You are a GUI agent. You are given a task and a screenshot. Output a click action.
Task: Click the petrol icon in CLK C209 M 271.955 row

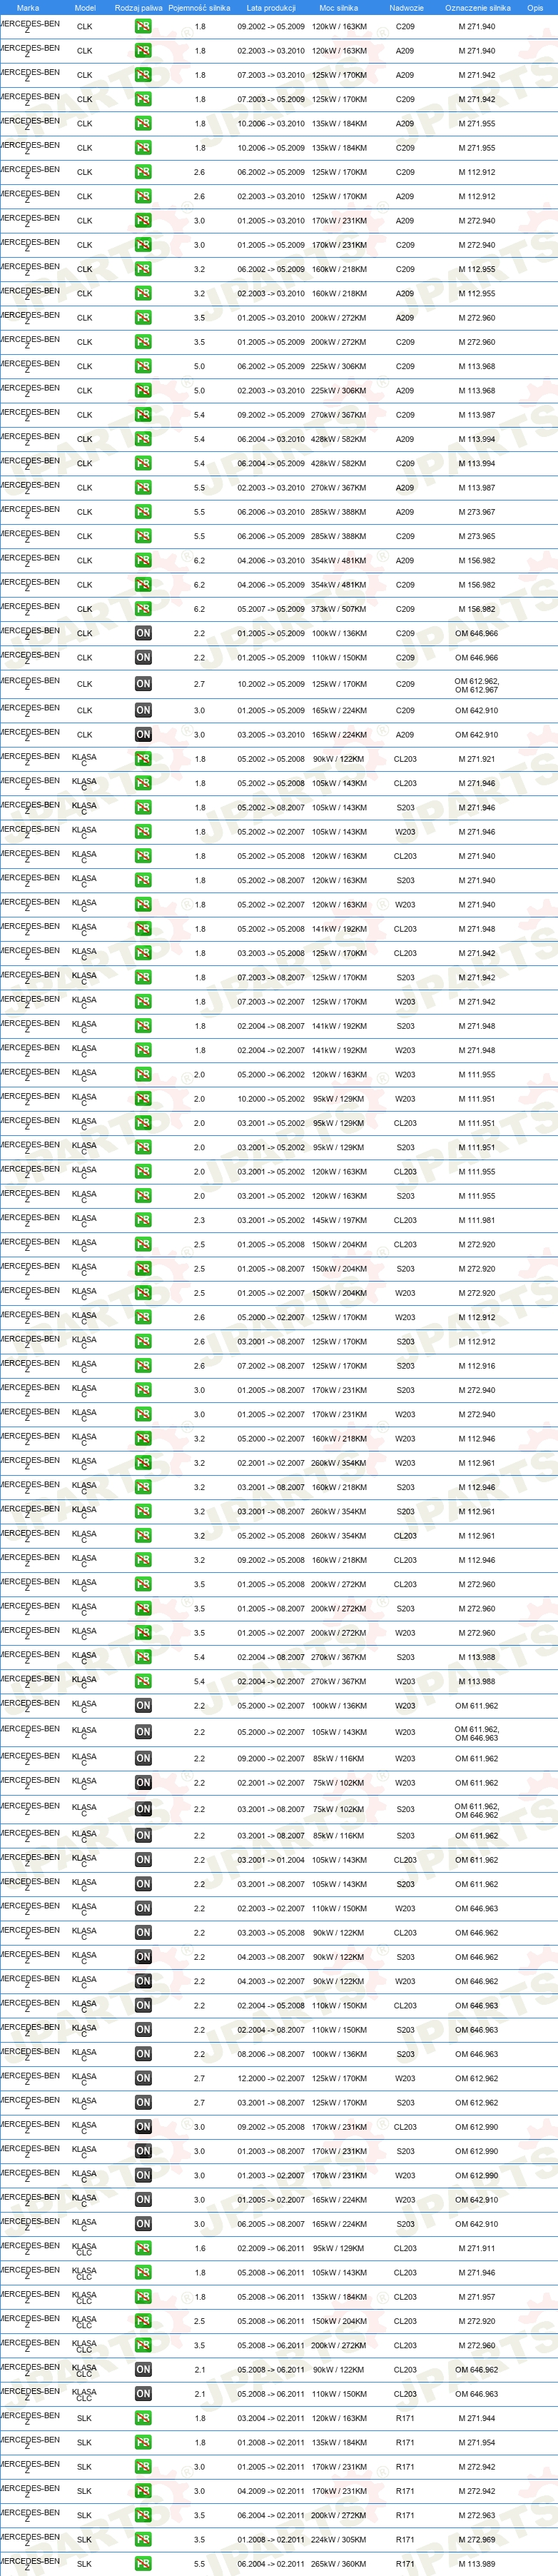[143, 148]
